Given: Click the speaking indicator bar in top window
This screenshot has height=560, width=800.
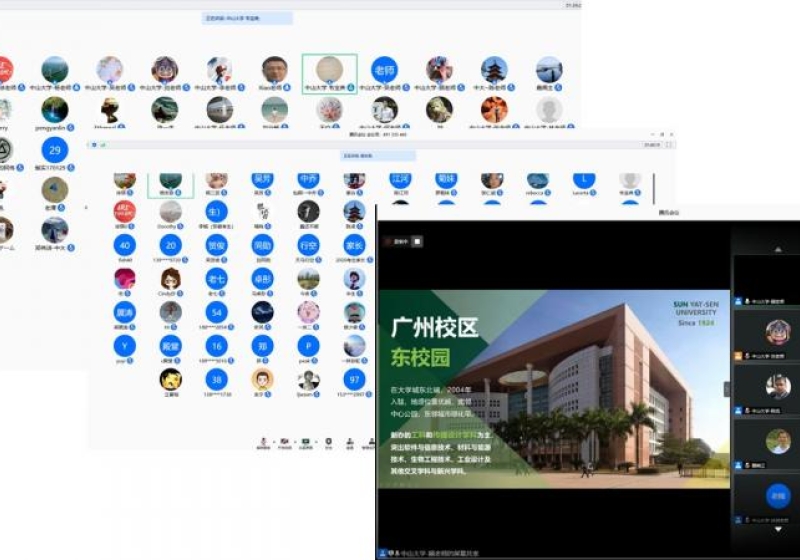Looking at the screenshot, I should coord(246,18).
